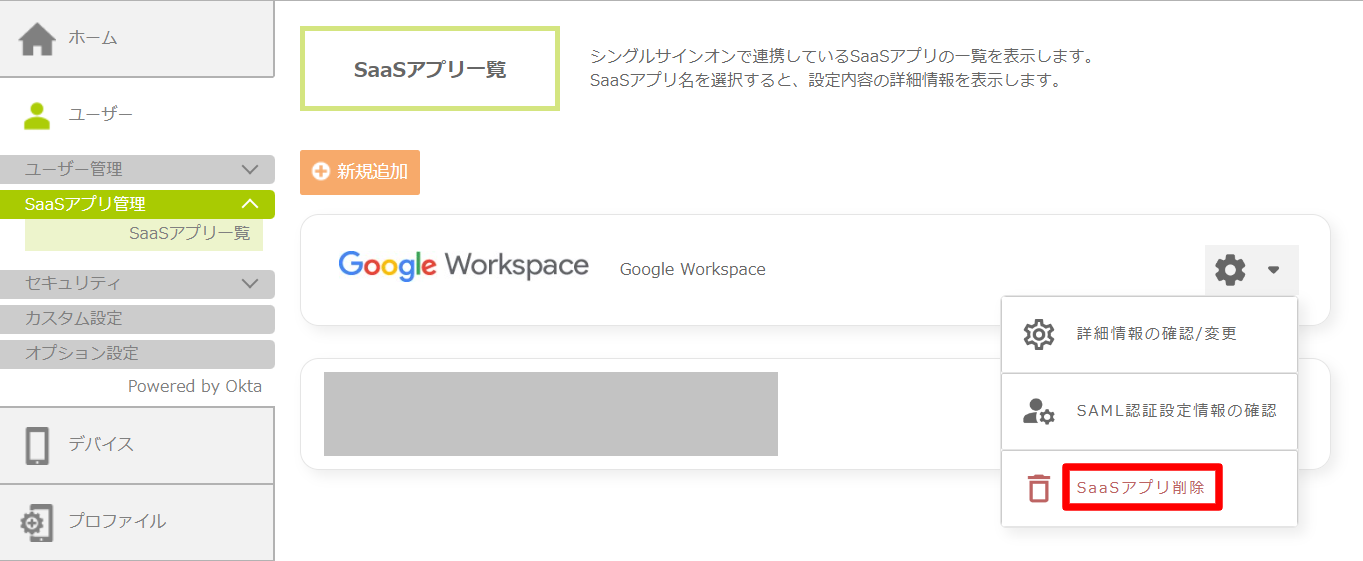Screen dimensions: 1363x561
Task: Open カスタム設定 in the sidebar
Action: [x=74, y=319]
